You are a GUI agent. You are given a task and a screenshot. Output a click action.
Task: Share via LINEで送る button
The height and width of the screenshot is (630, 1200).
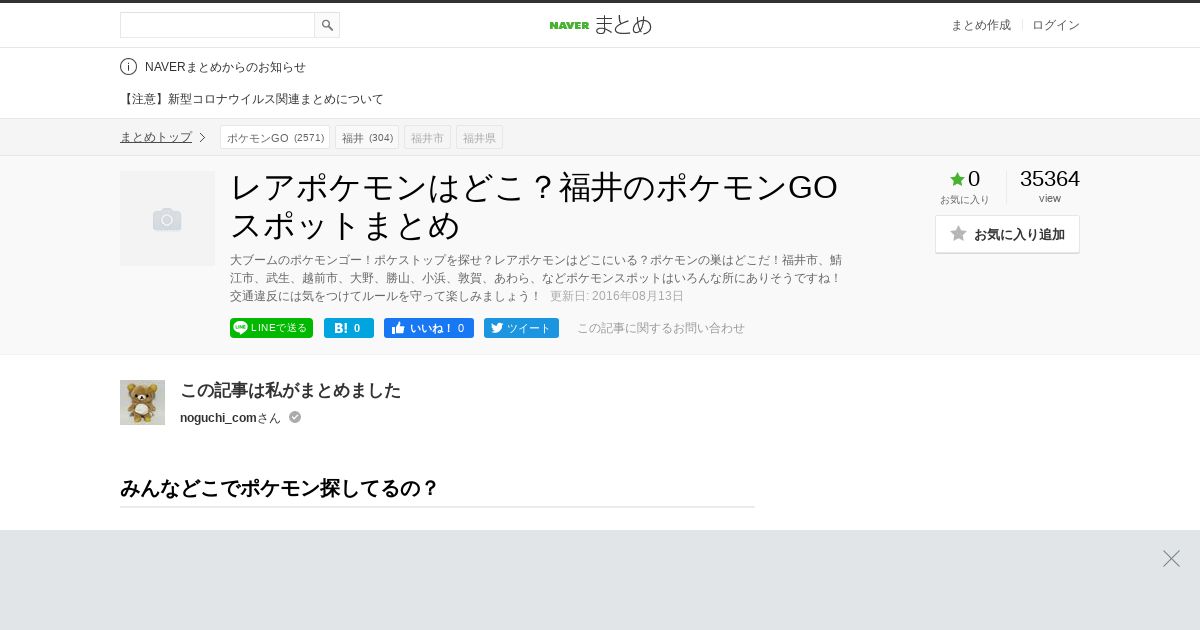[x=271, y=328]
